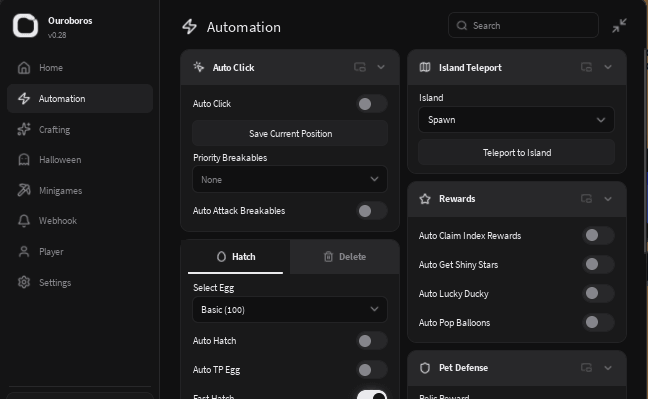The image size is (648, 399).
Task: Click the egg icon on Hatch tab
Action: pos(222,257)
